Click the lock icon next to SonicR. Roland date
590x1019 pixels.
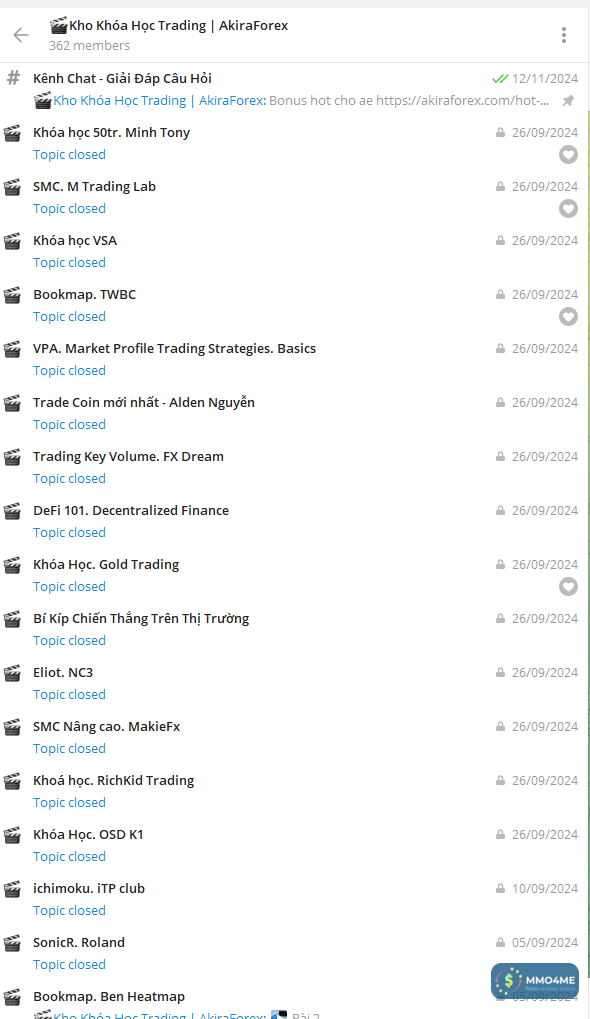[500, 942]
